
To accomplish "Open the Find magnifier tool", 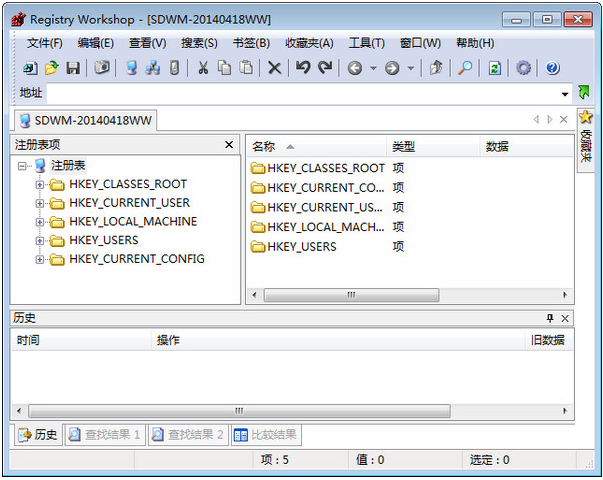I will click(465, 68).
